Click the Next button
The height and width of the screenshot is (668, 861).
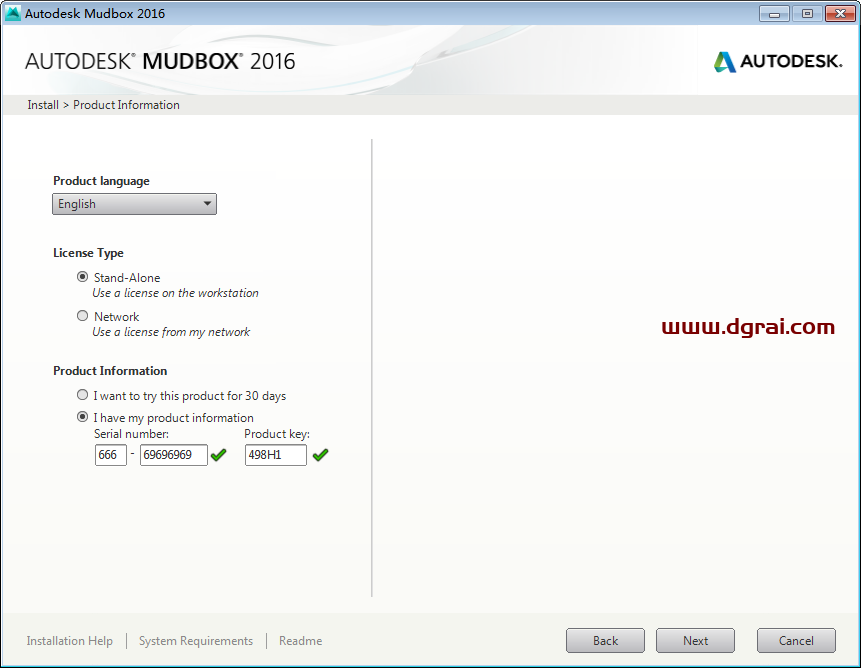pos(695,640)
